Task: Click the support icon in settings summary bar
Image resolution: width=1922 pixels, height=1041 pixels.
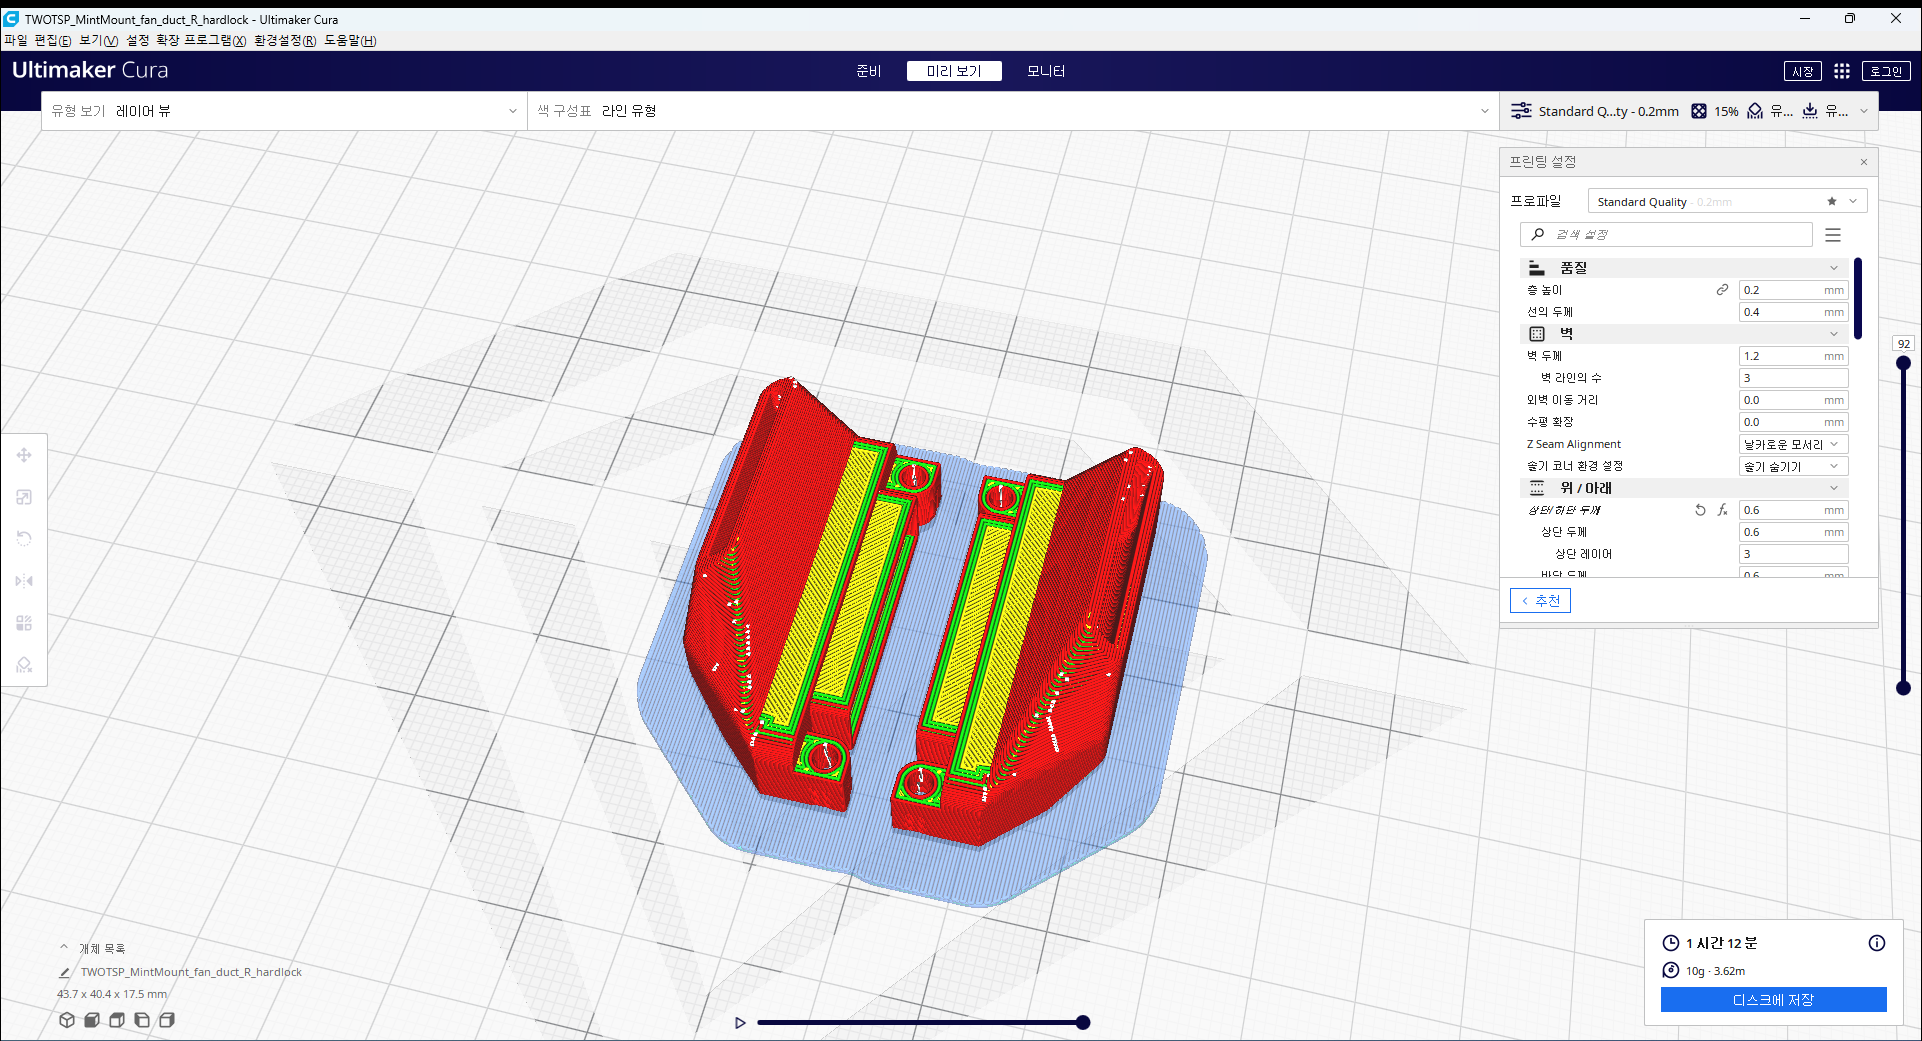Action: [1755, 111]
